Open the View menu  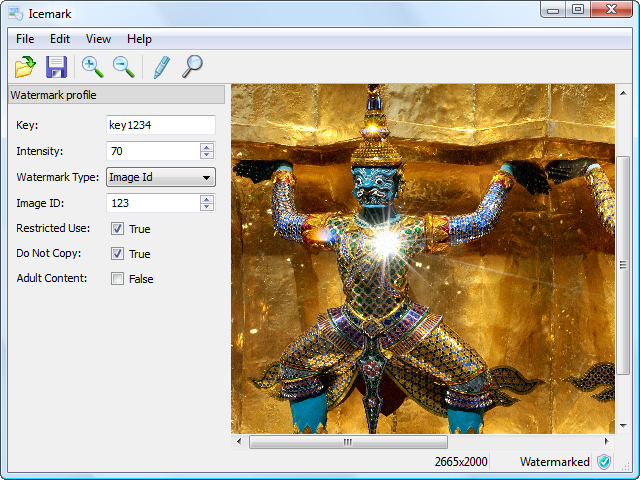[x=98, y=39]
